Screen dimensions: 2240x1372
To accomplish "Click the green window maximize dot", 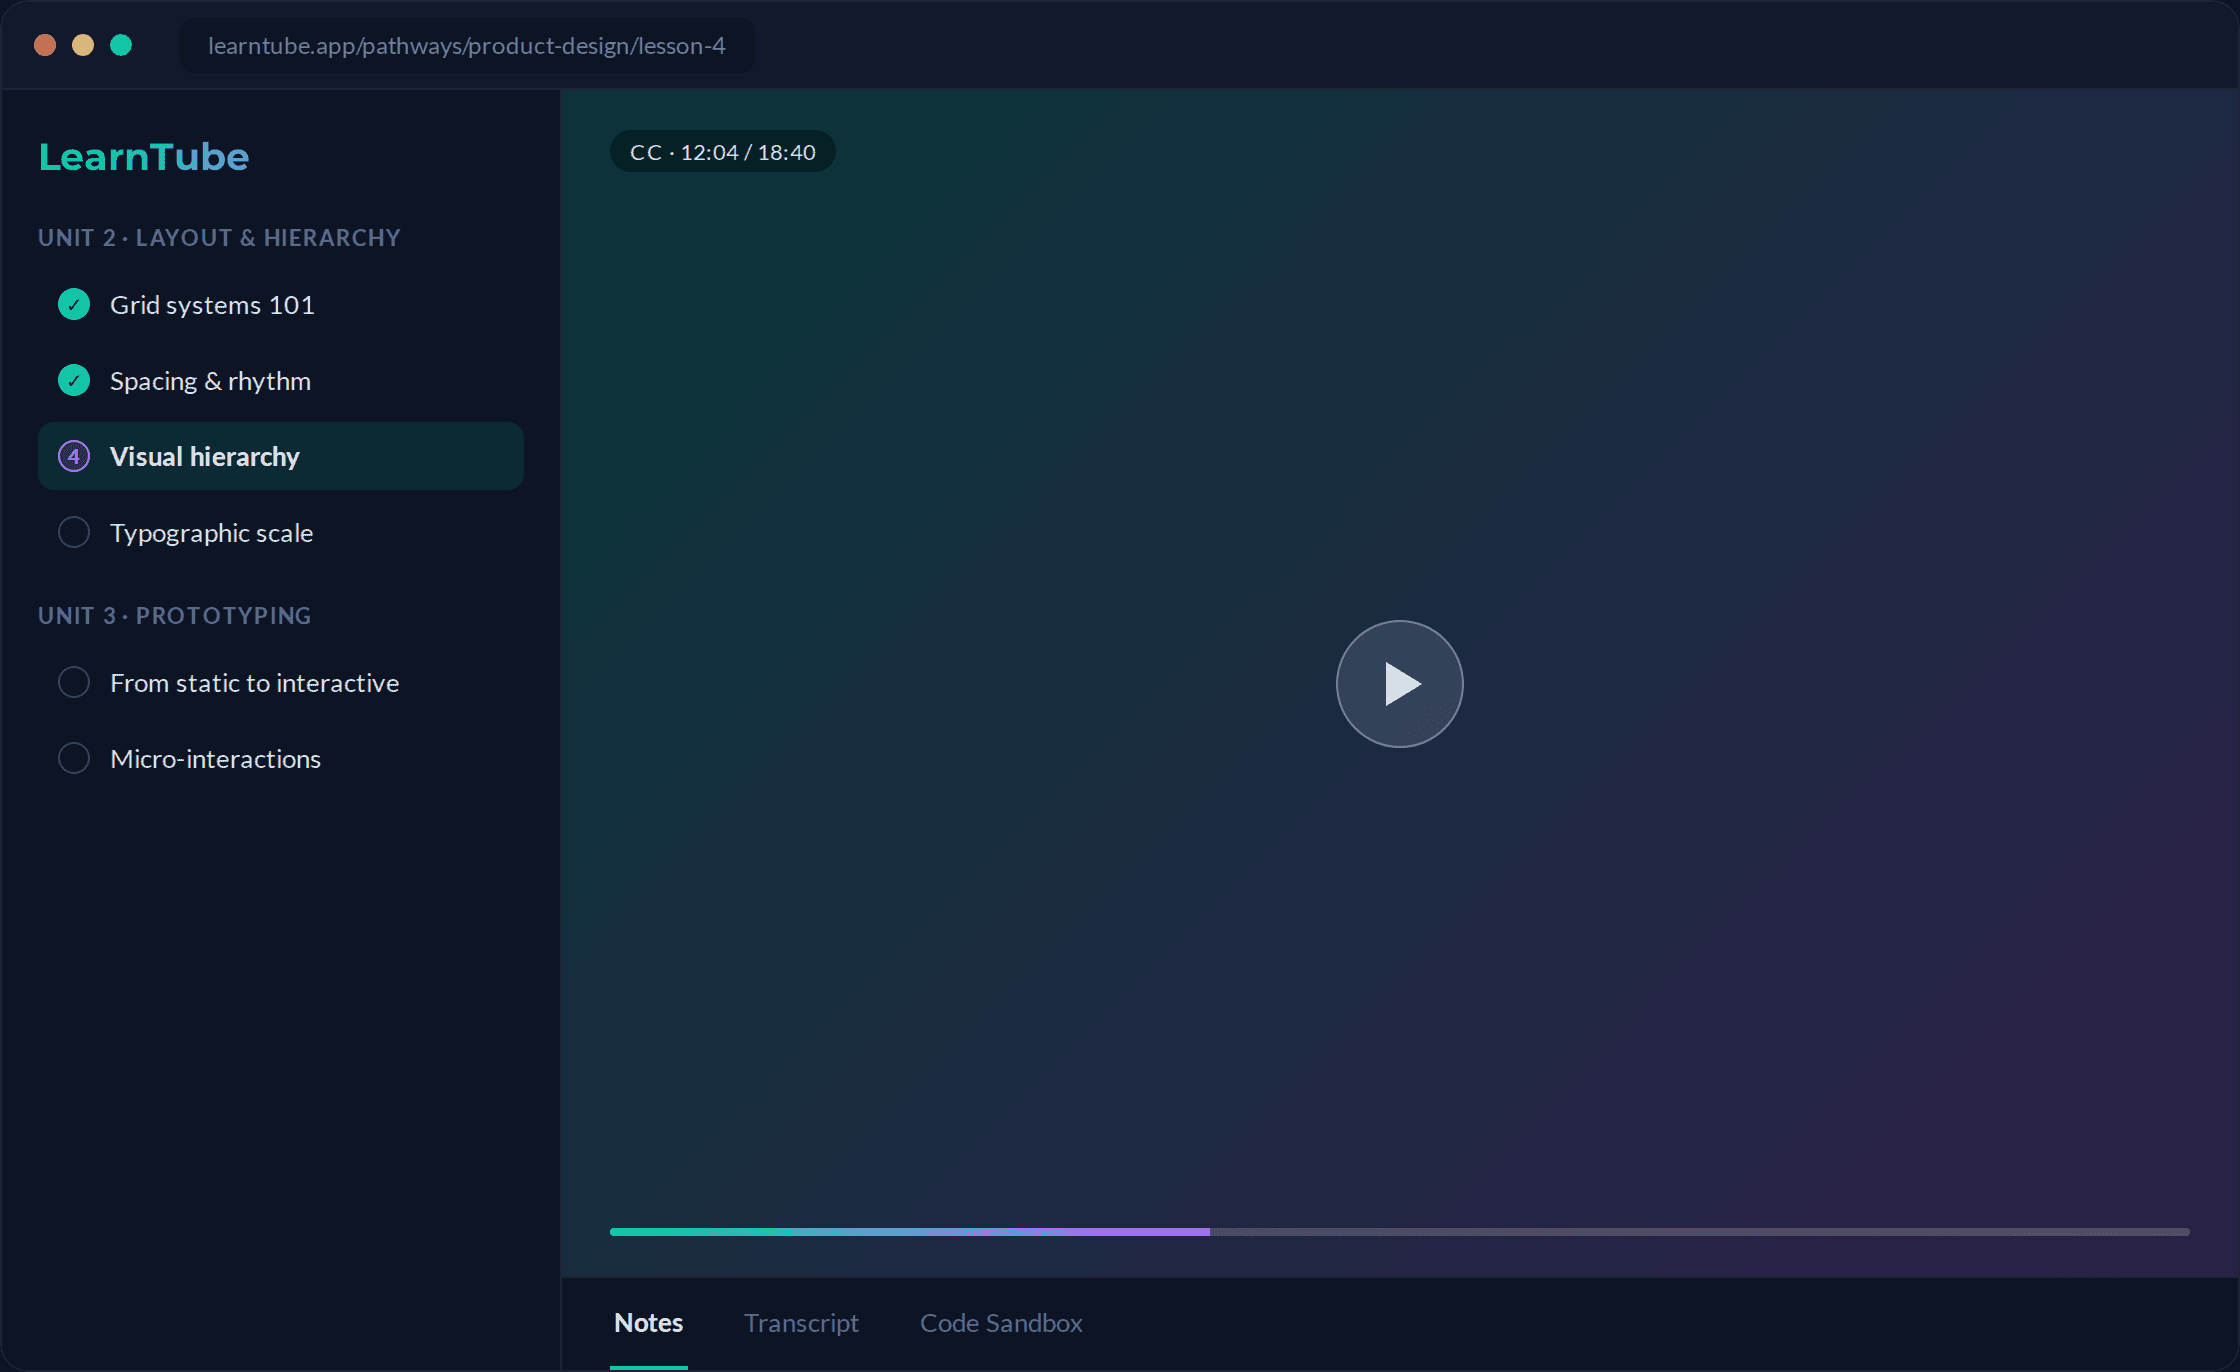I will point(121,45).
